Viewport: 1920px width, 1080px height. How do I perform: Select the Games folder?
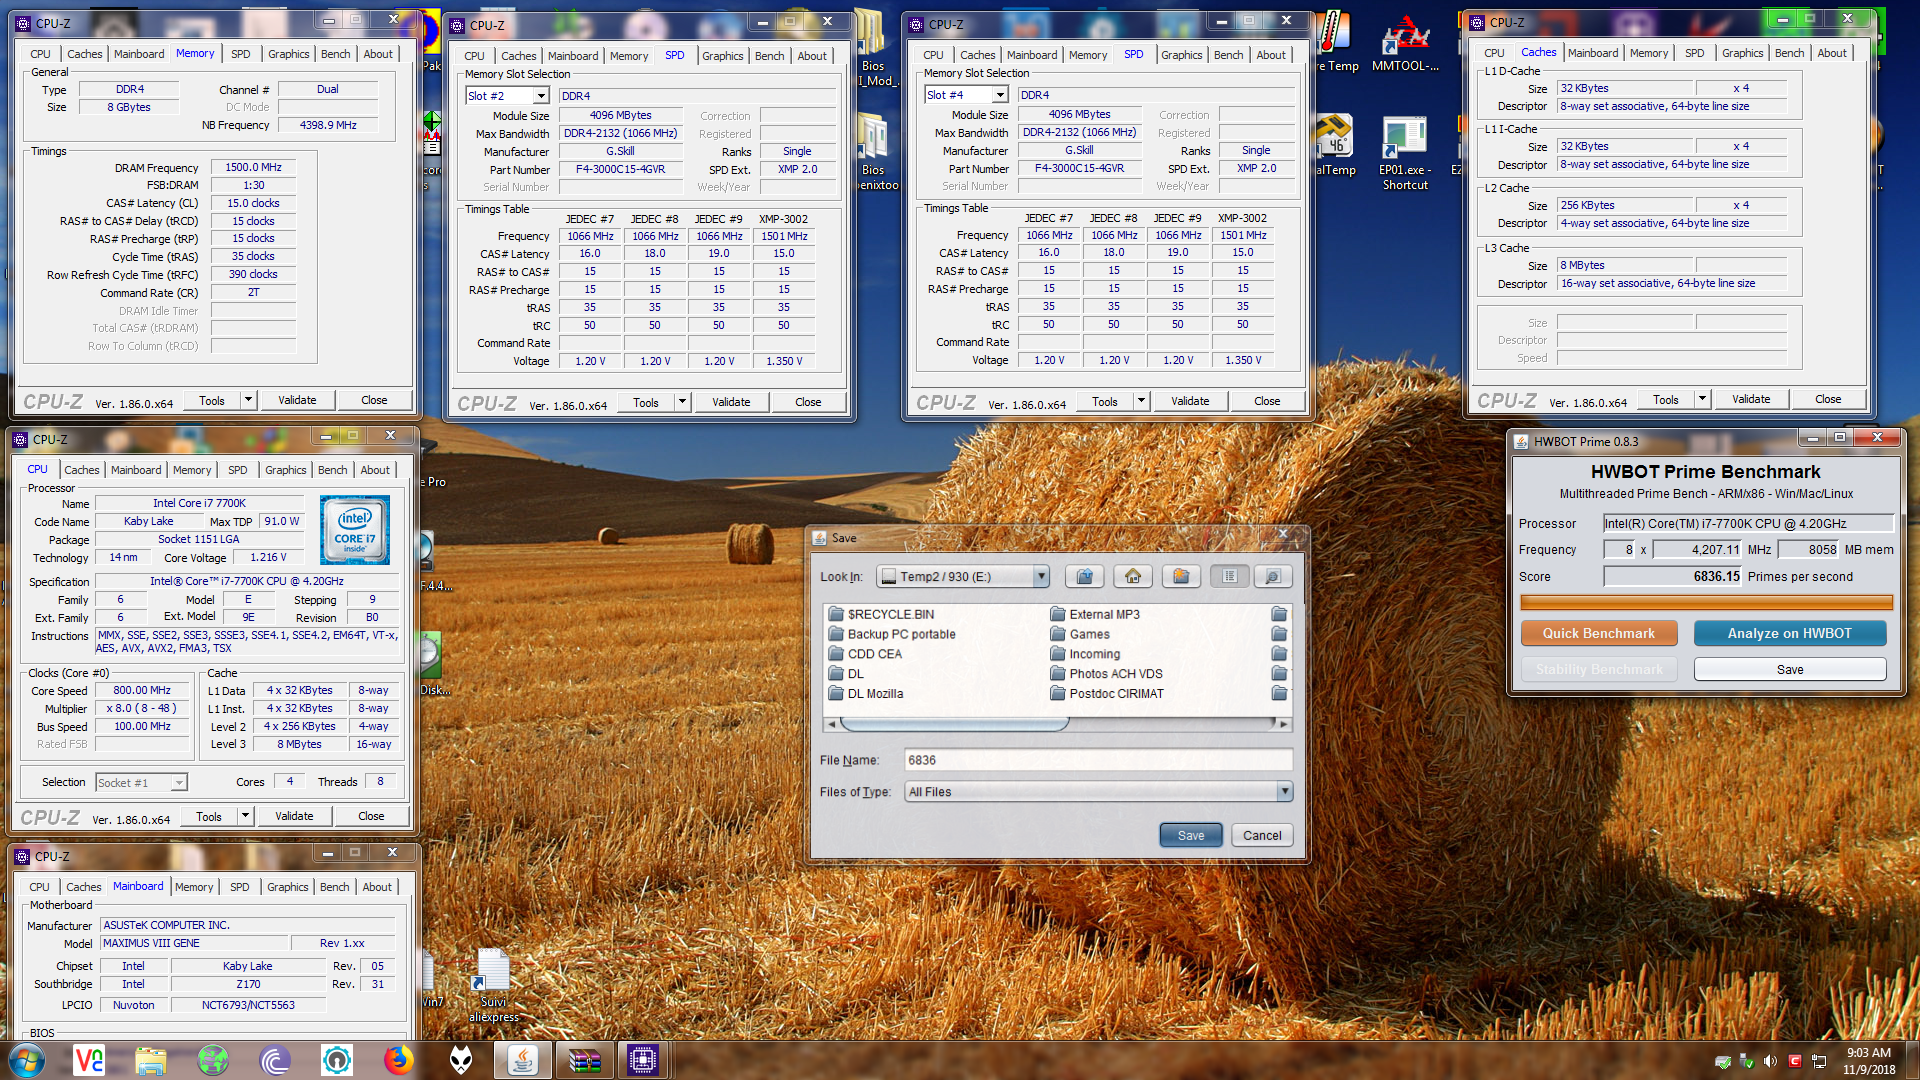coord(1080,634)
